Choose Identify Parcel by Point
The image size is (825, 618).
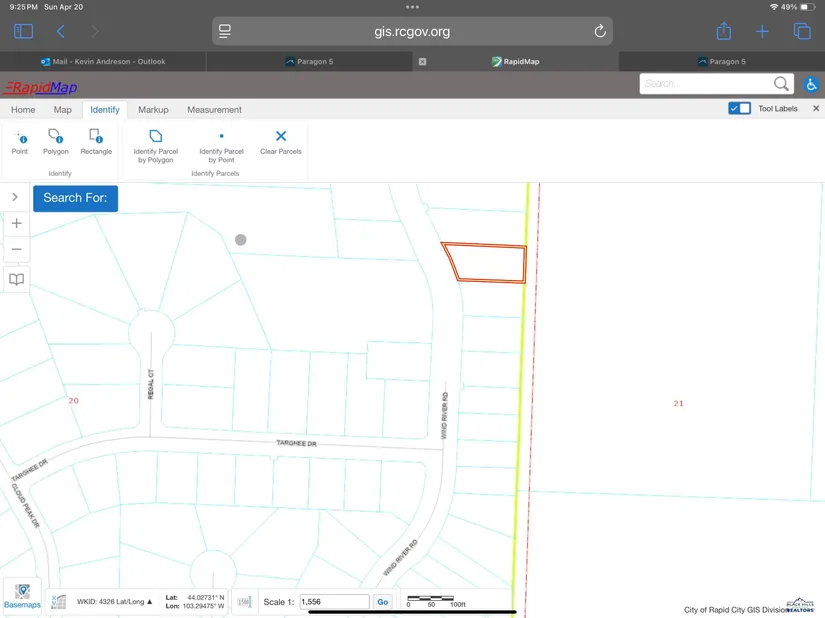[221, 145]
